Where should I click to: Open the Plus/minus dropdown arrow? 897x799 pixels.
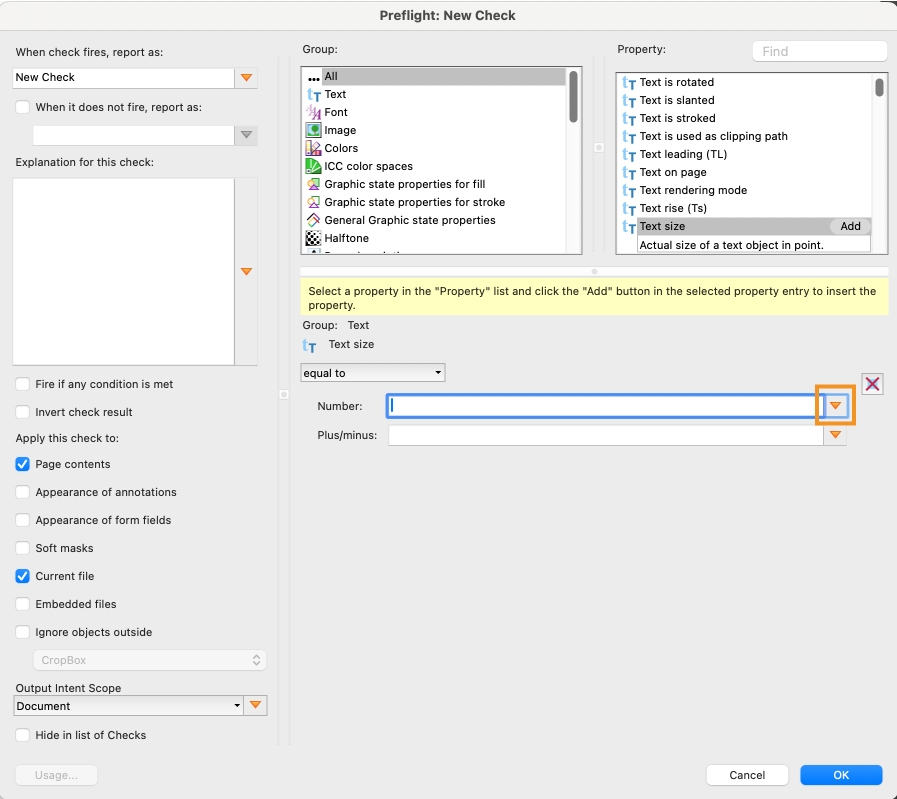pyautogui.click(x=835, y=434)
